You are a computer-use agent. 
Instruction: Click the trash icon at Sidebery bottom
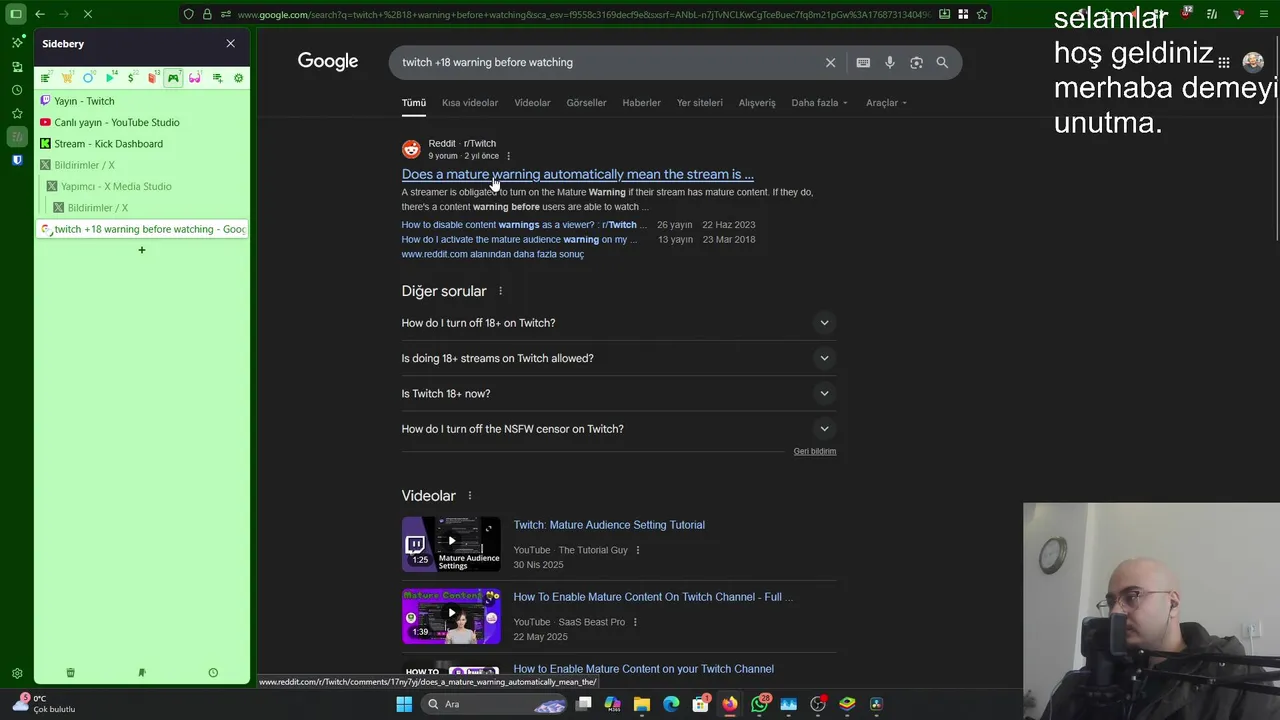point(70,673)
